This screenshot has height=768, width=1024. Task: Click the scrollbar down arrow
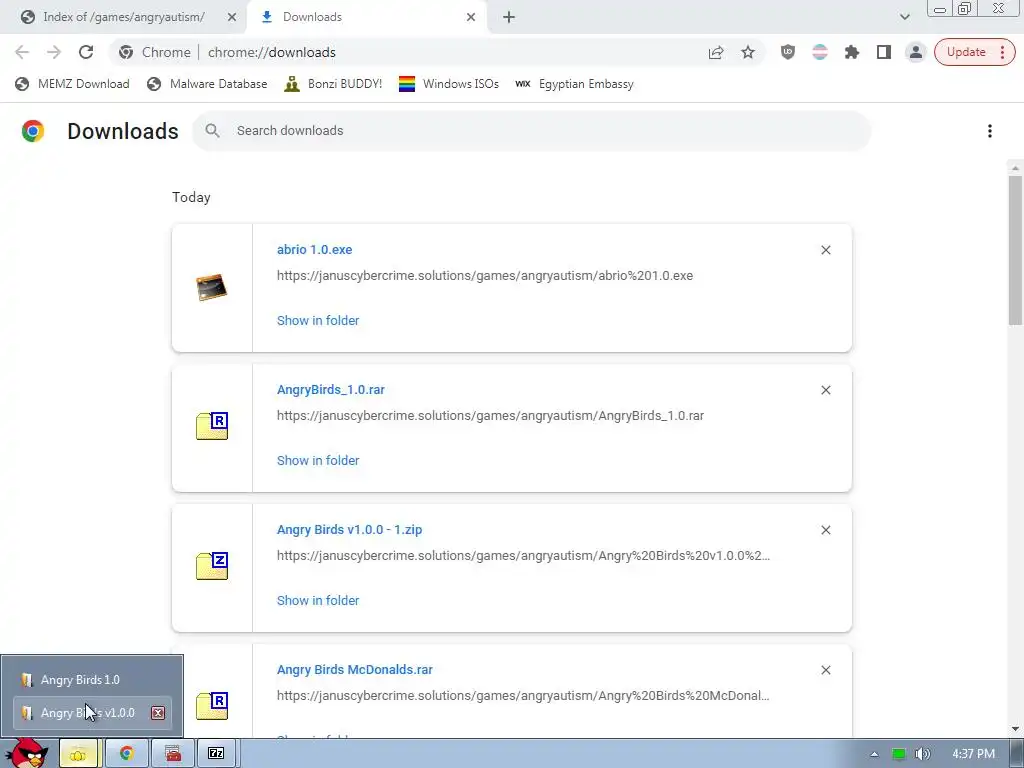[x=1015, y=729]
